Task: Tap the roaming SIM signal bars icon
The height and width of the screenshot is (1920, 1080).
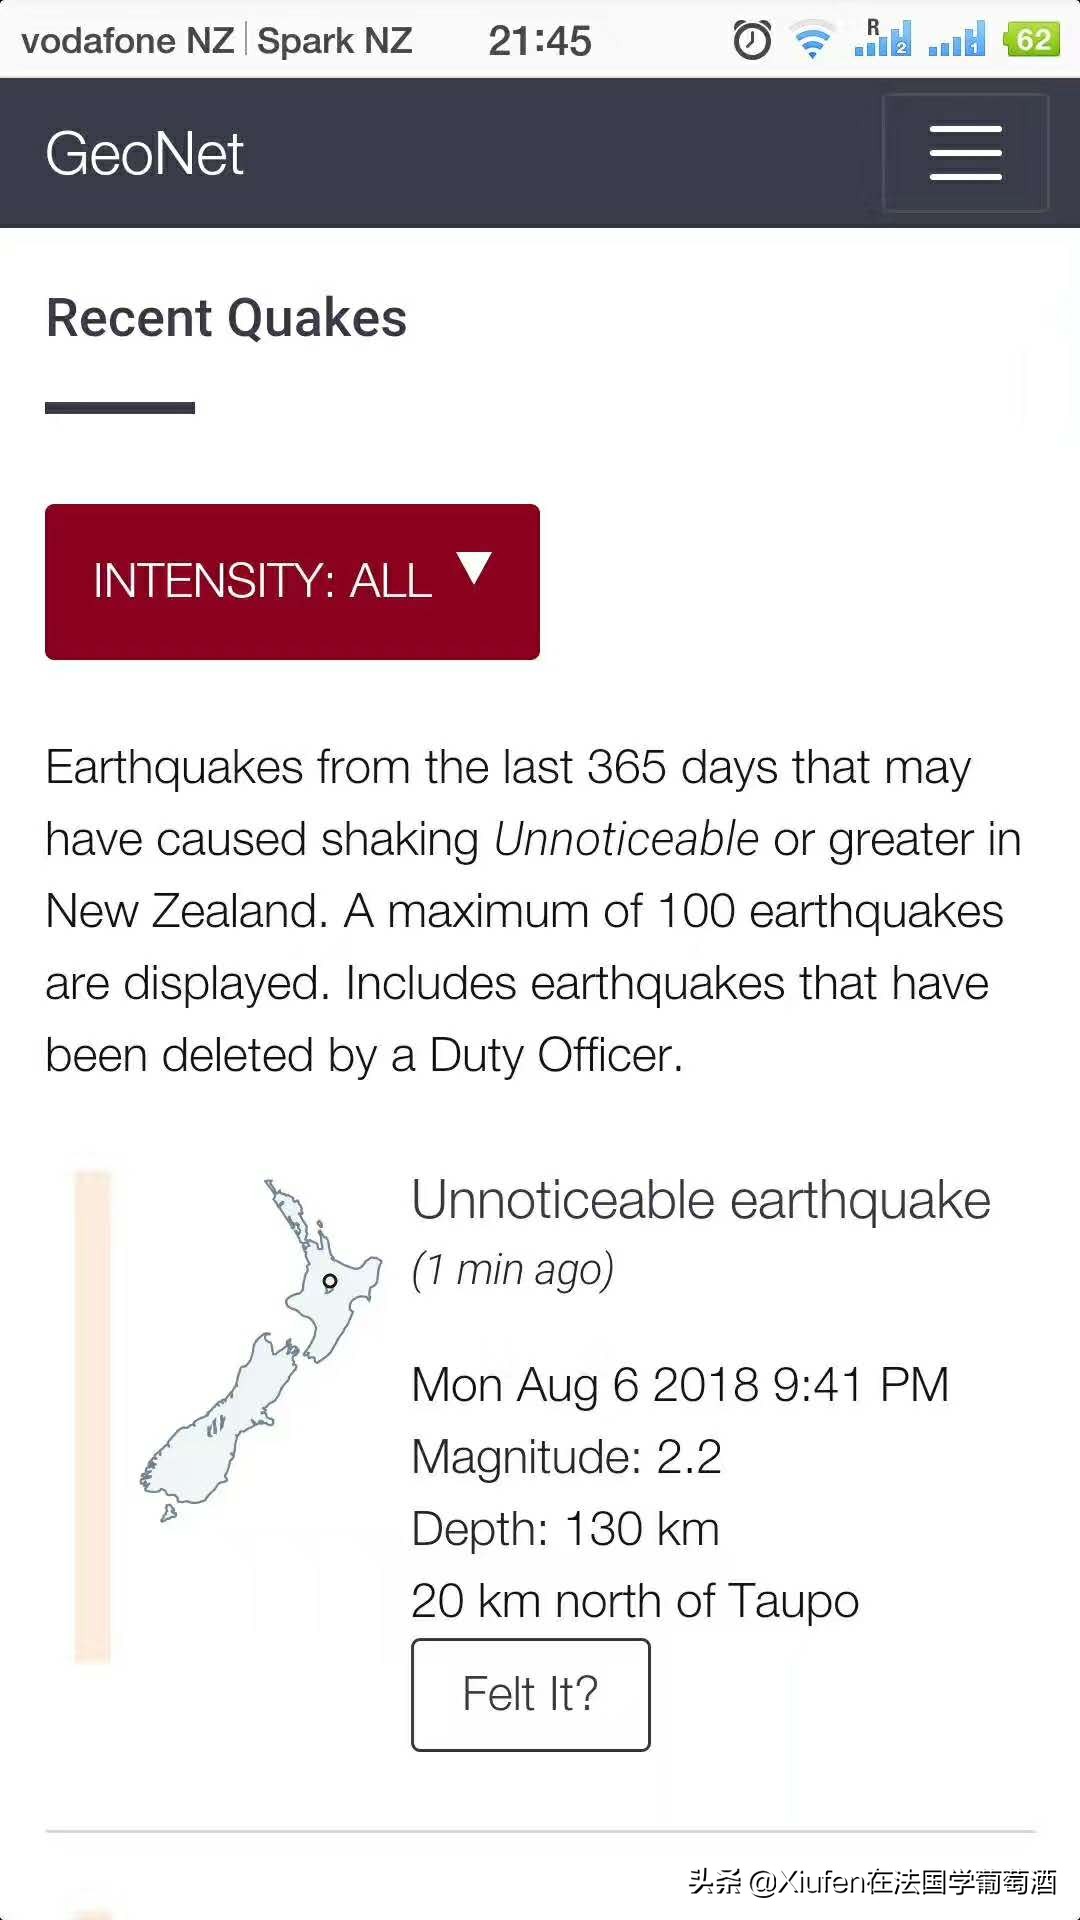Action: 883,39
